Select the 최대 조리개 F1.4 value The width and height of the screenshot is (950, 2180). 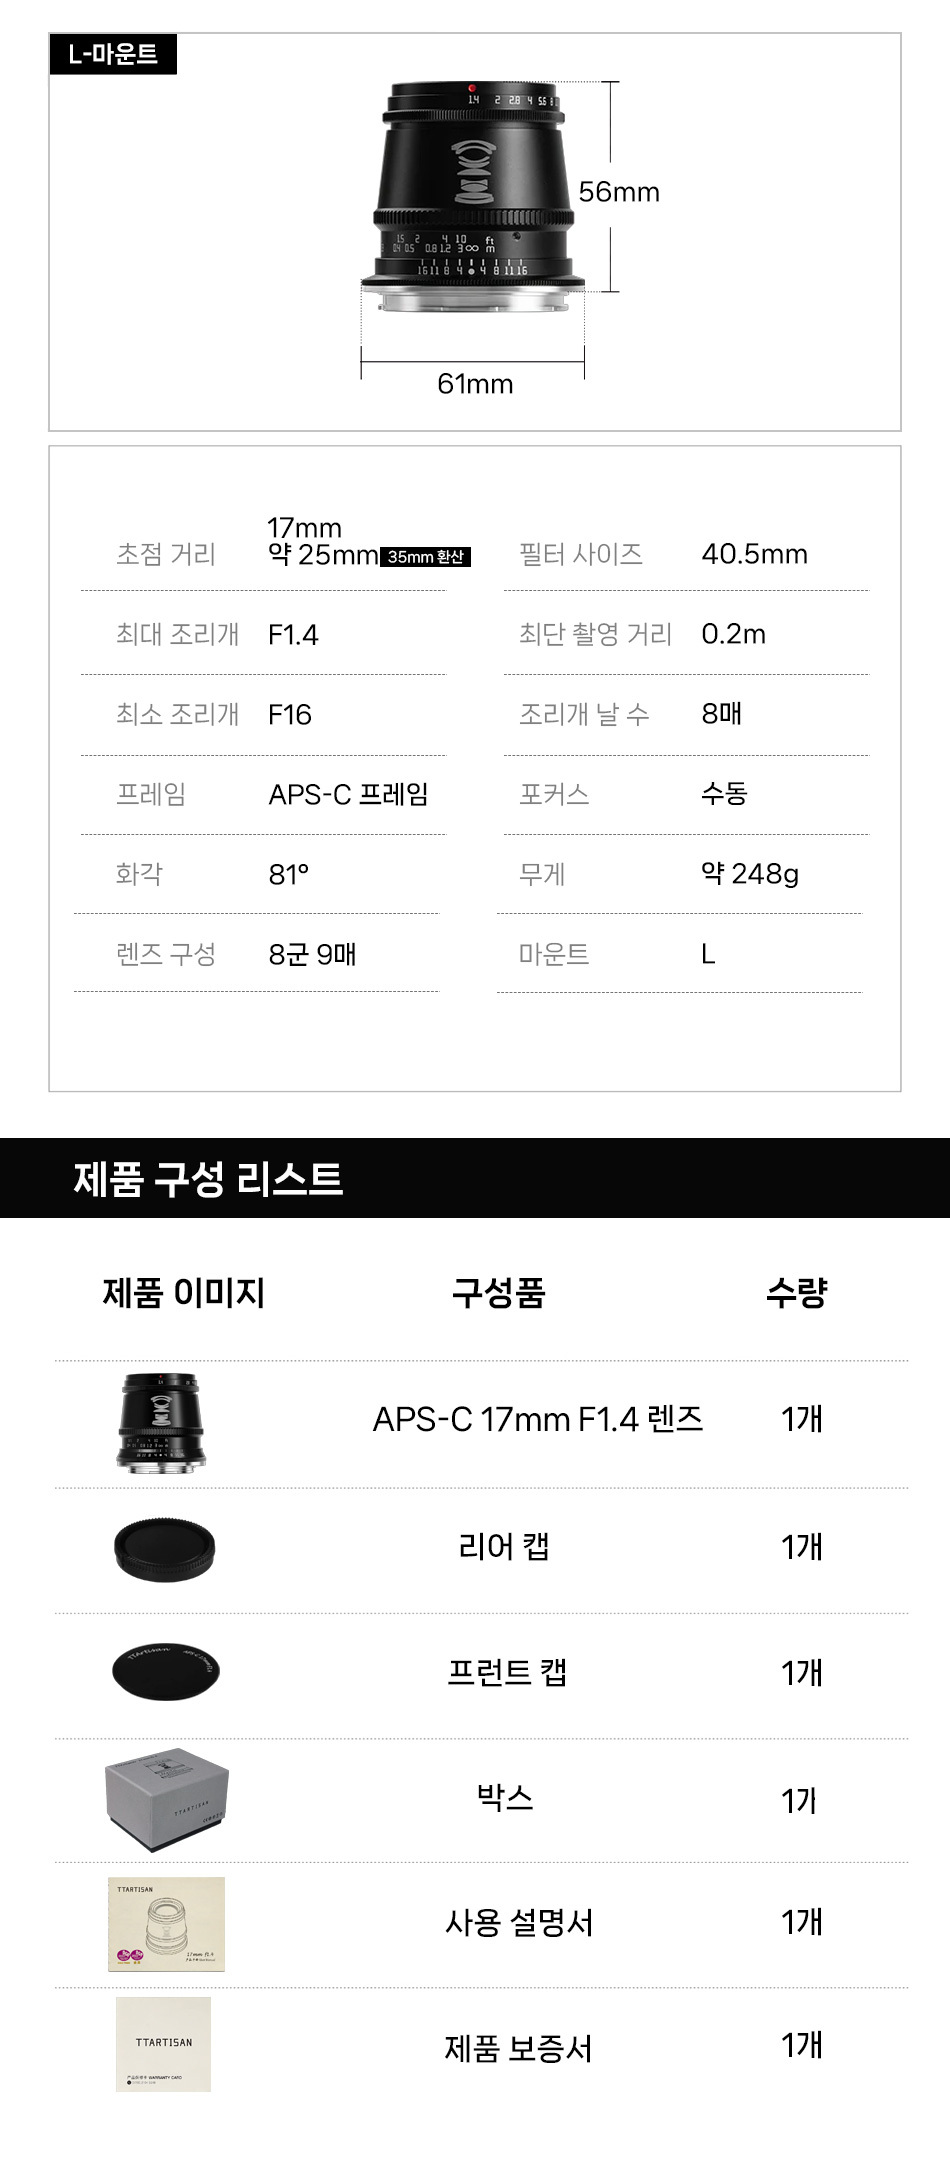293,635
